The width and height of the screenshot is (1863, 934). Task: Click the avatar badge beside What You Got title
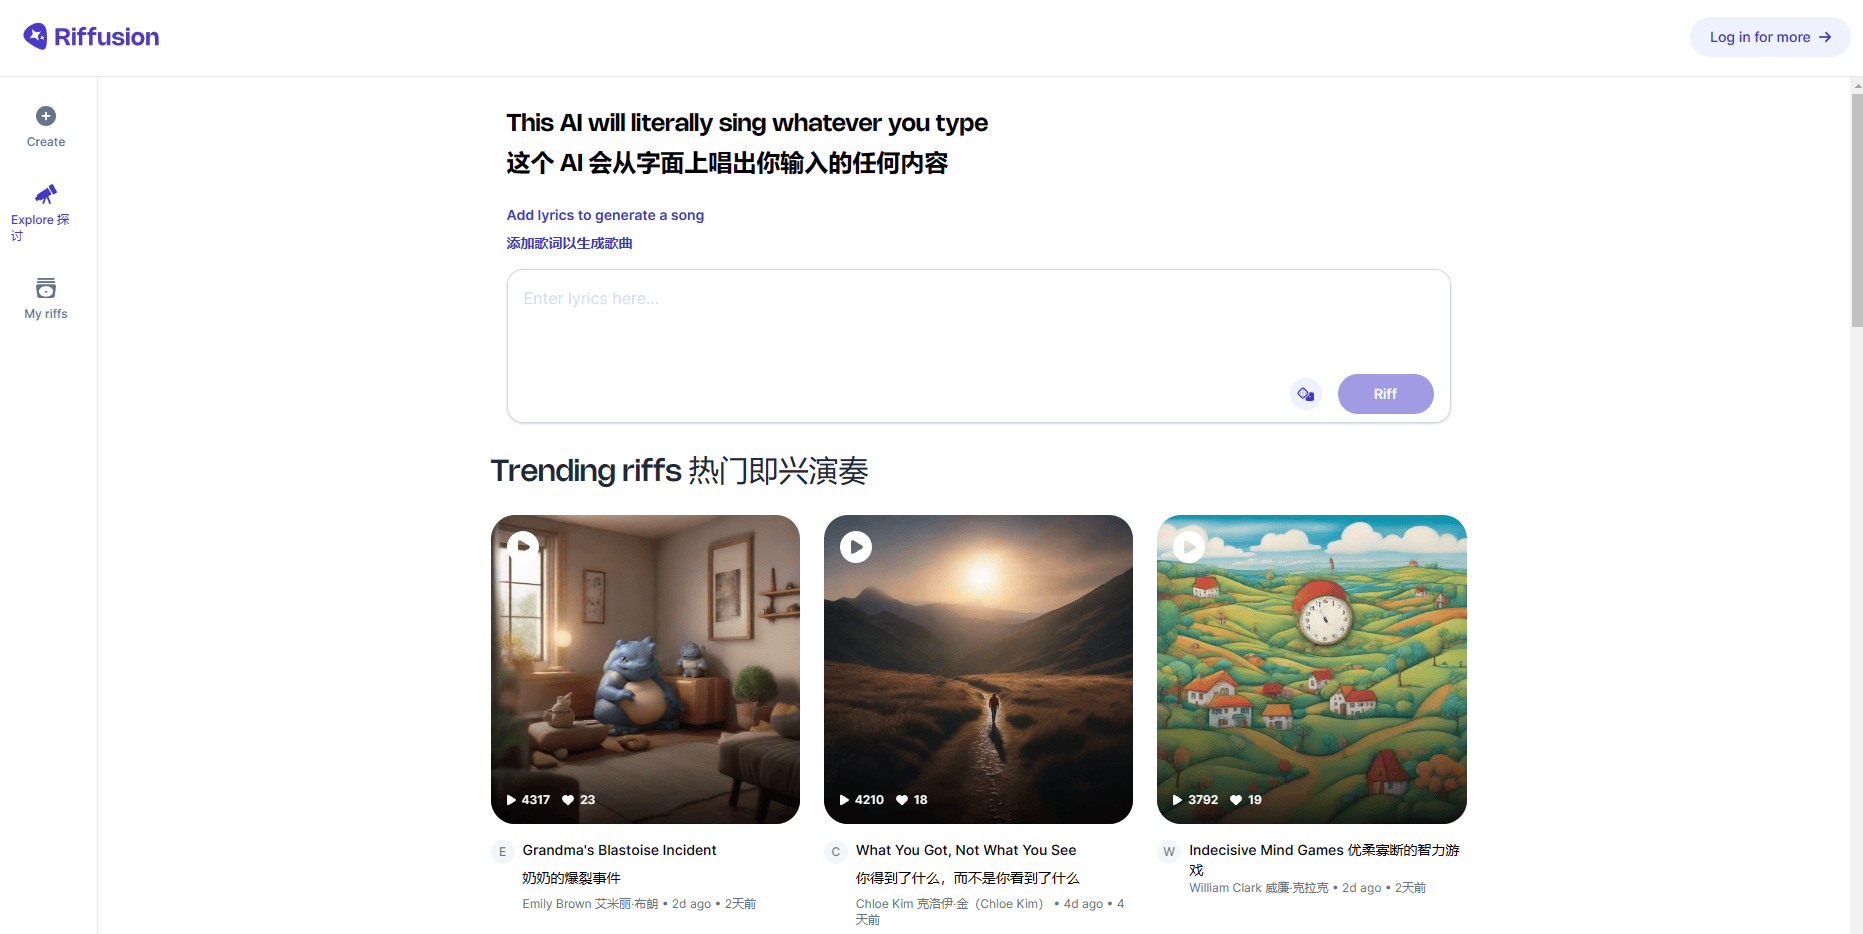click(835, 851)
